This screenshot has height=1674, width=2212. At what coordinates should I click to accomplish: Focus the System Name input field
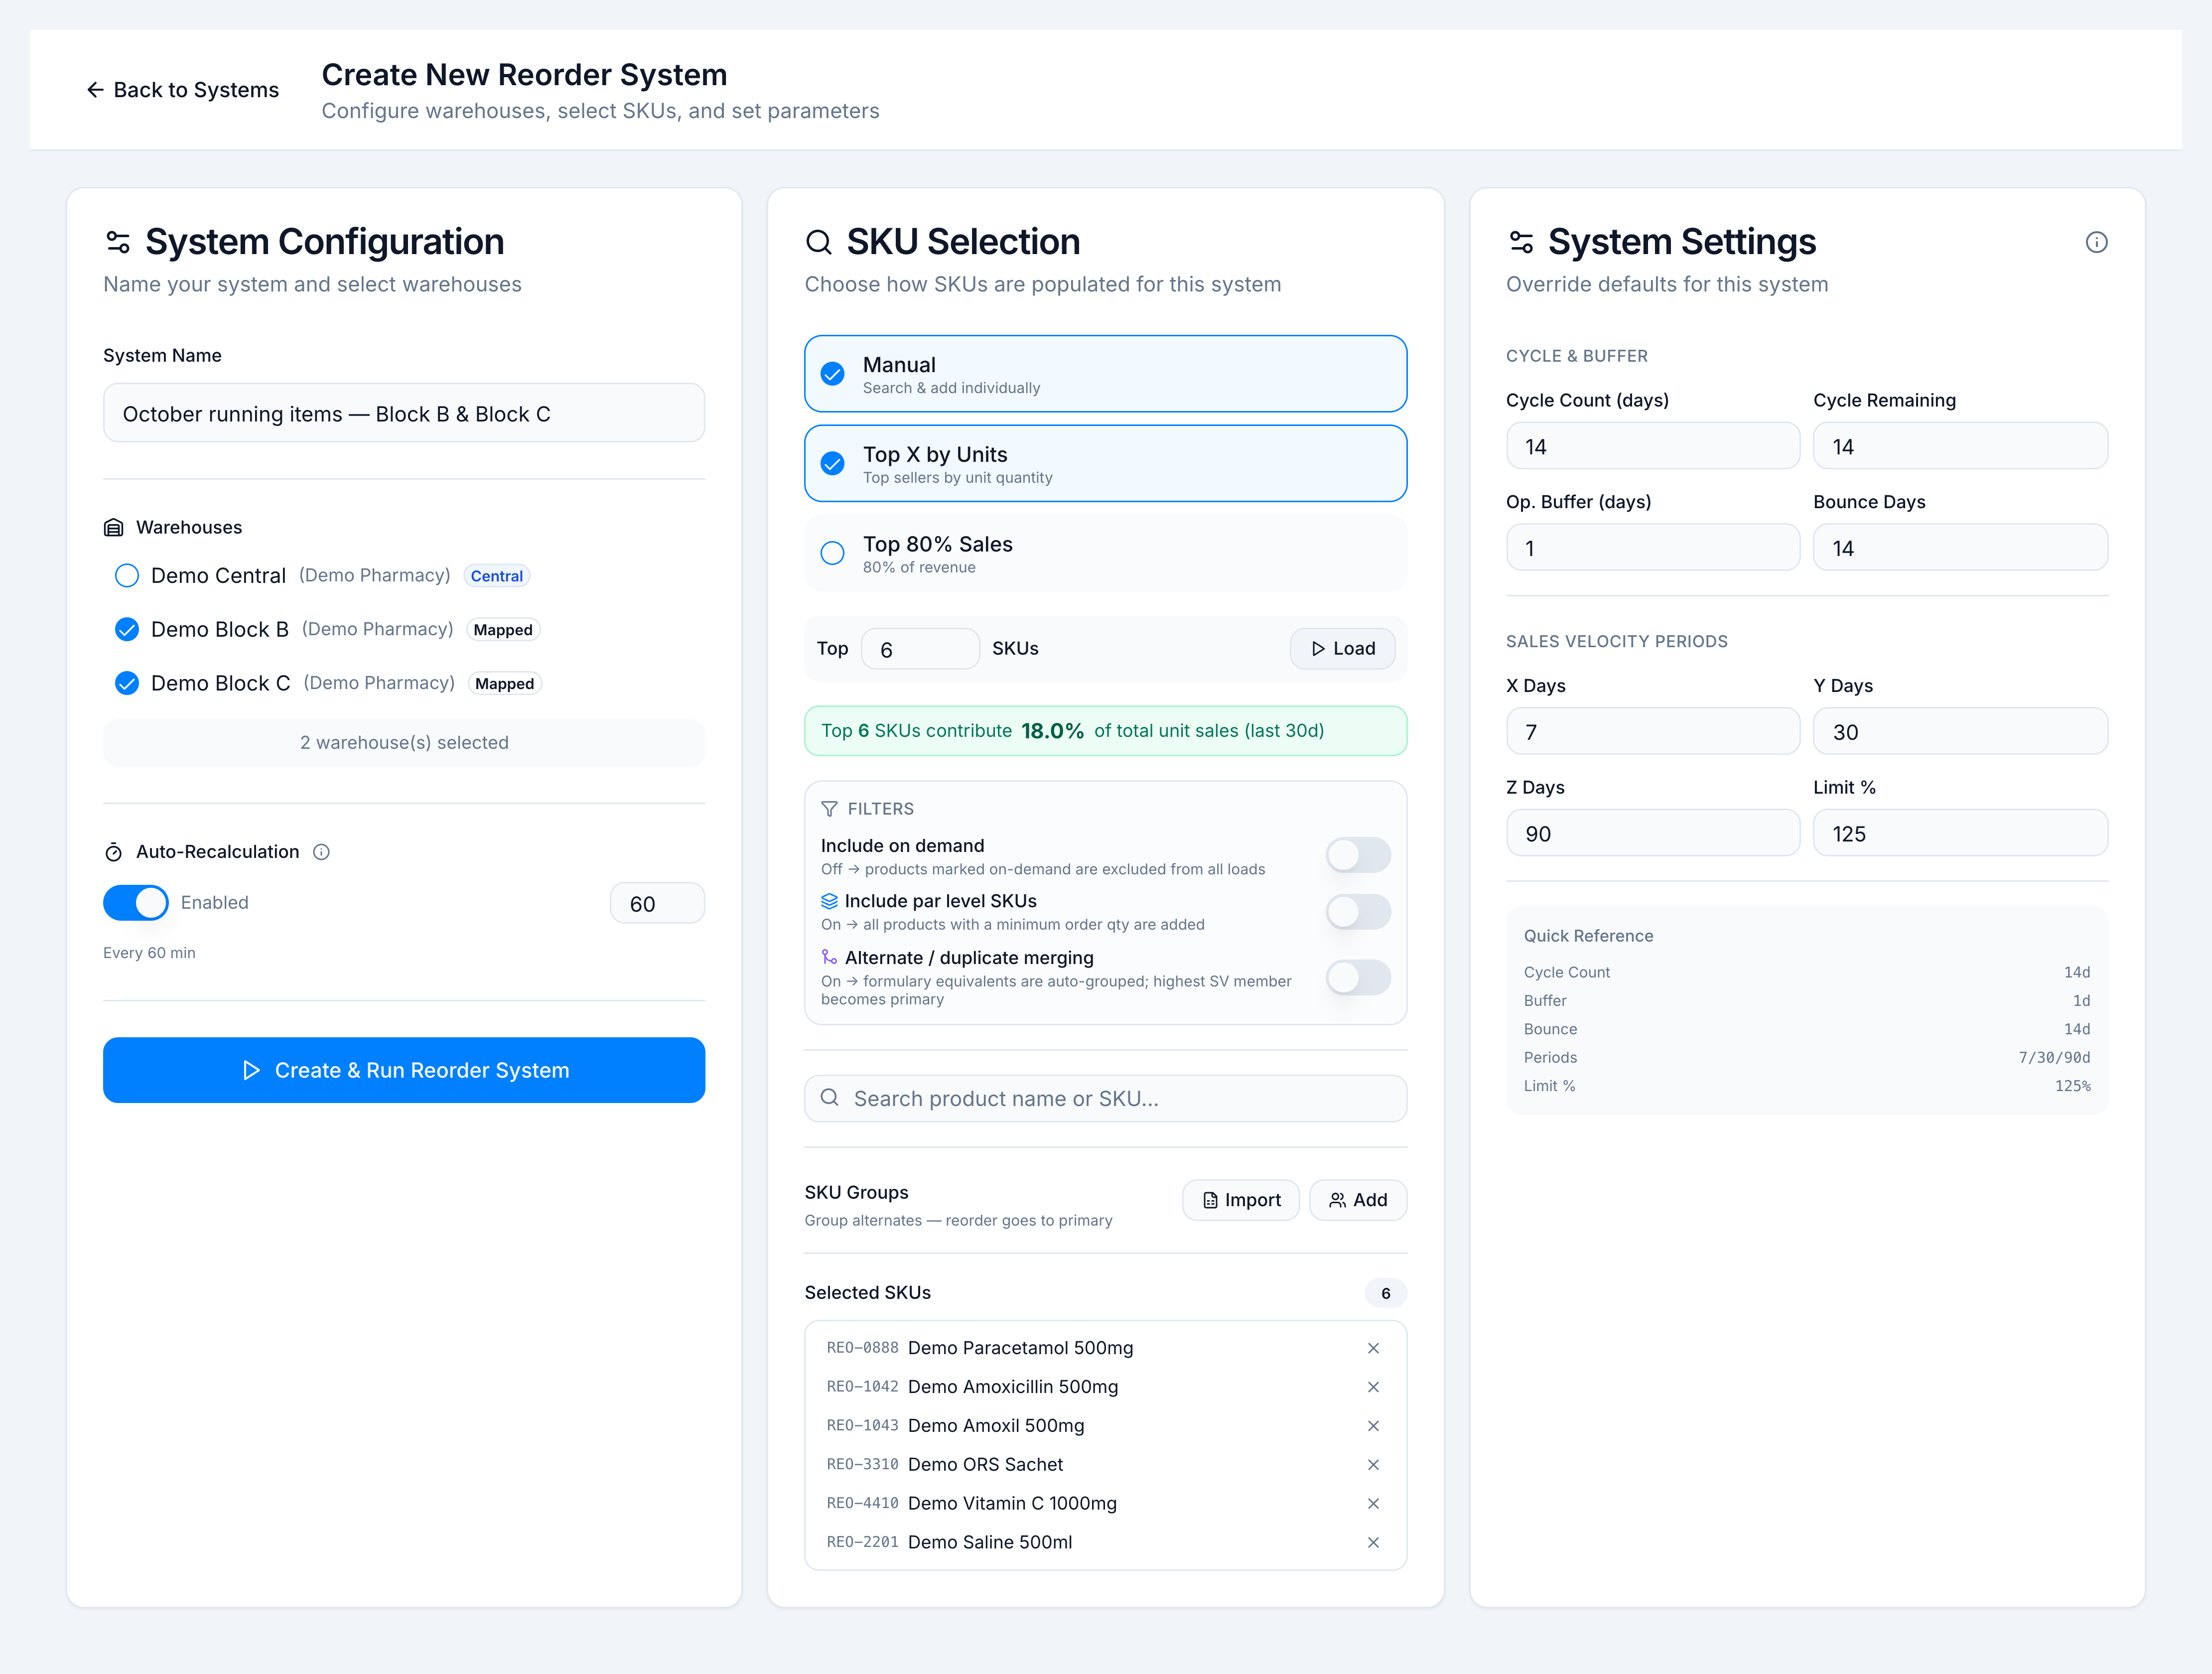(404, 413)
